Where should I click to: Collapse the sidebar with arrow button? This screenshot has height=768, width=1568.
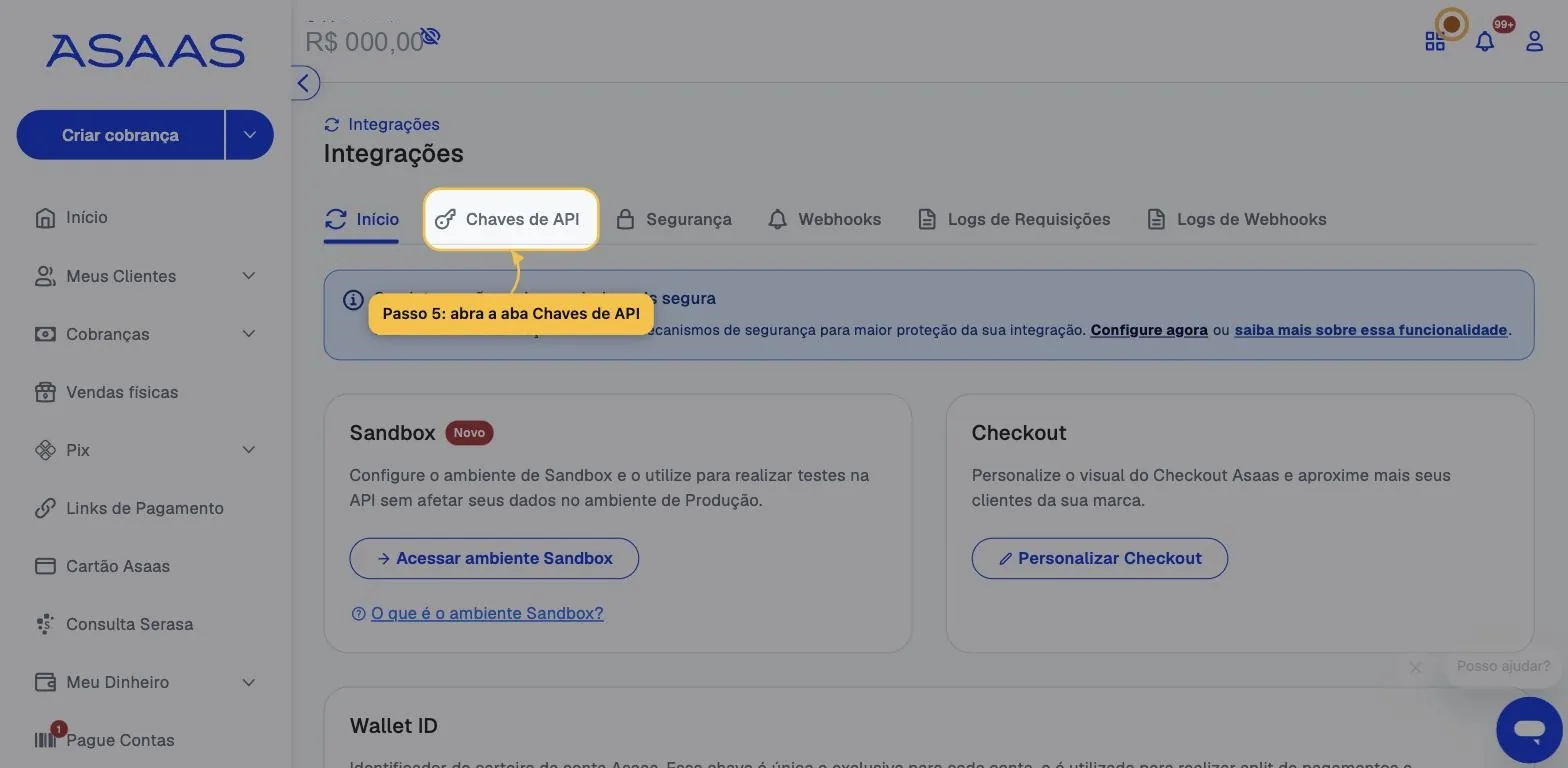coord(304,83)
